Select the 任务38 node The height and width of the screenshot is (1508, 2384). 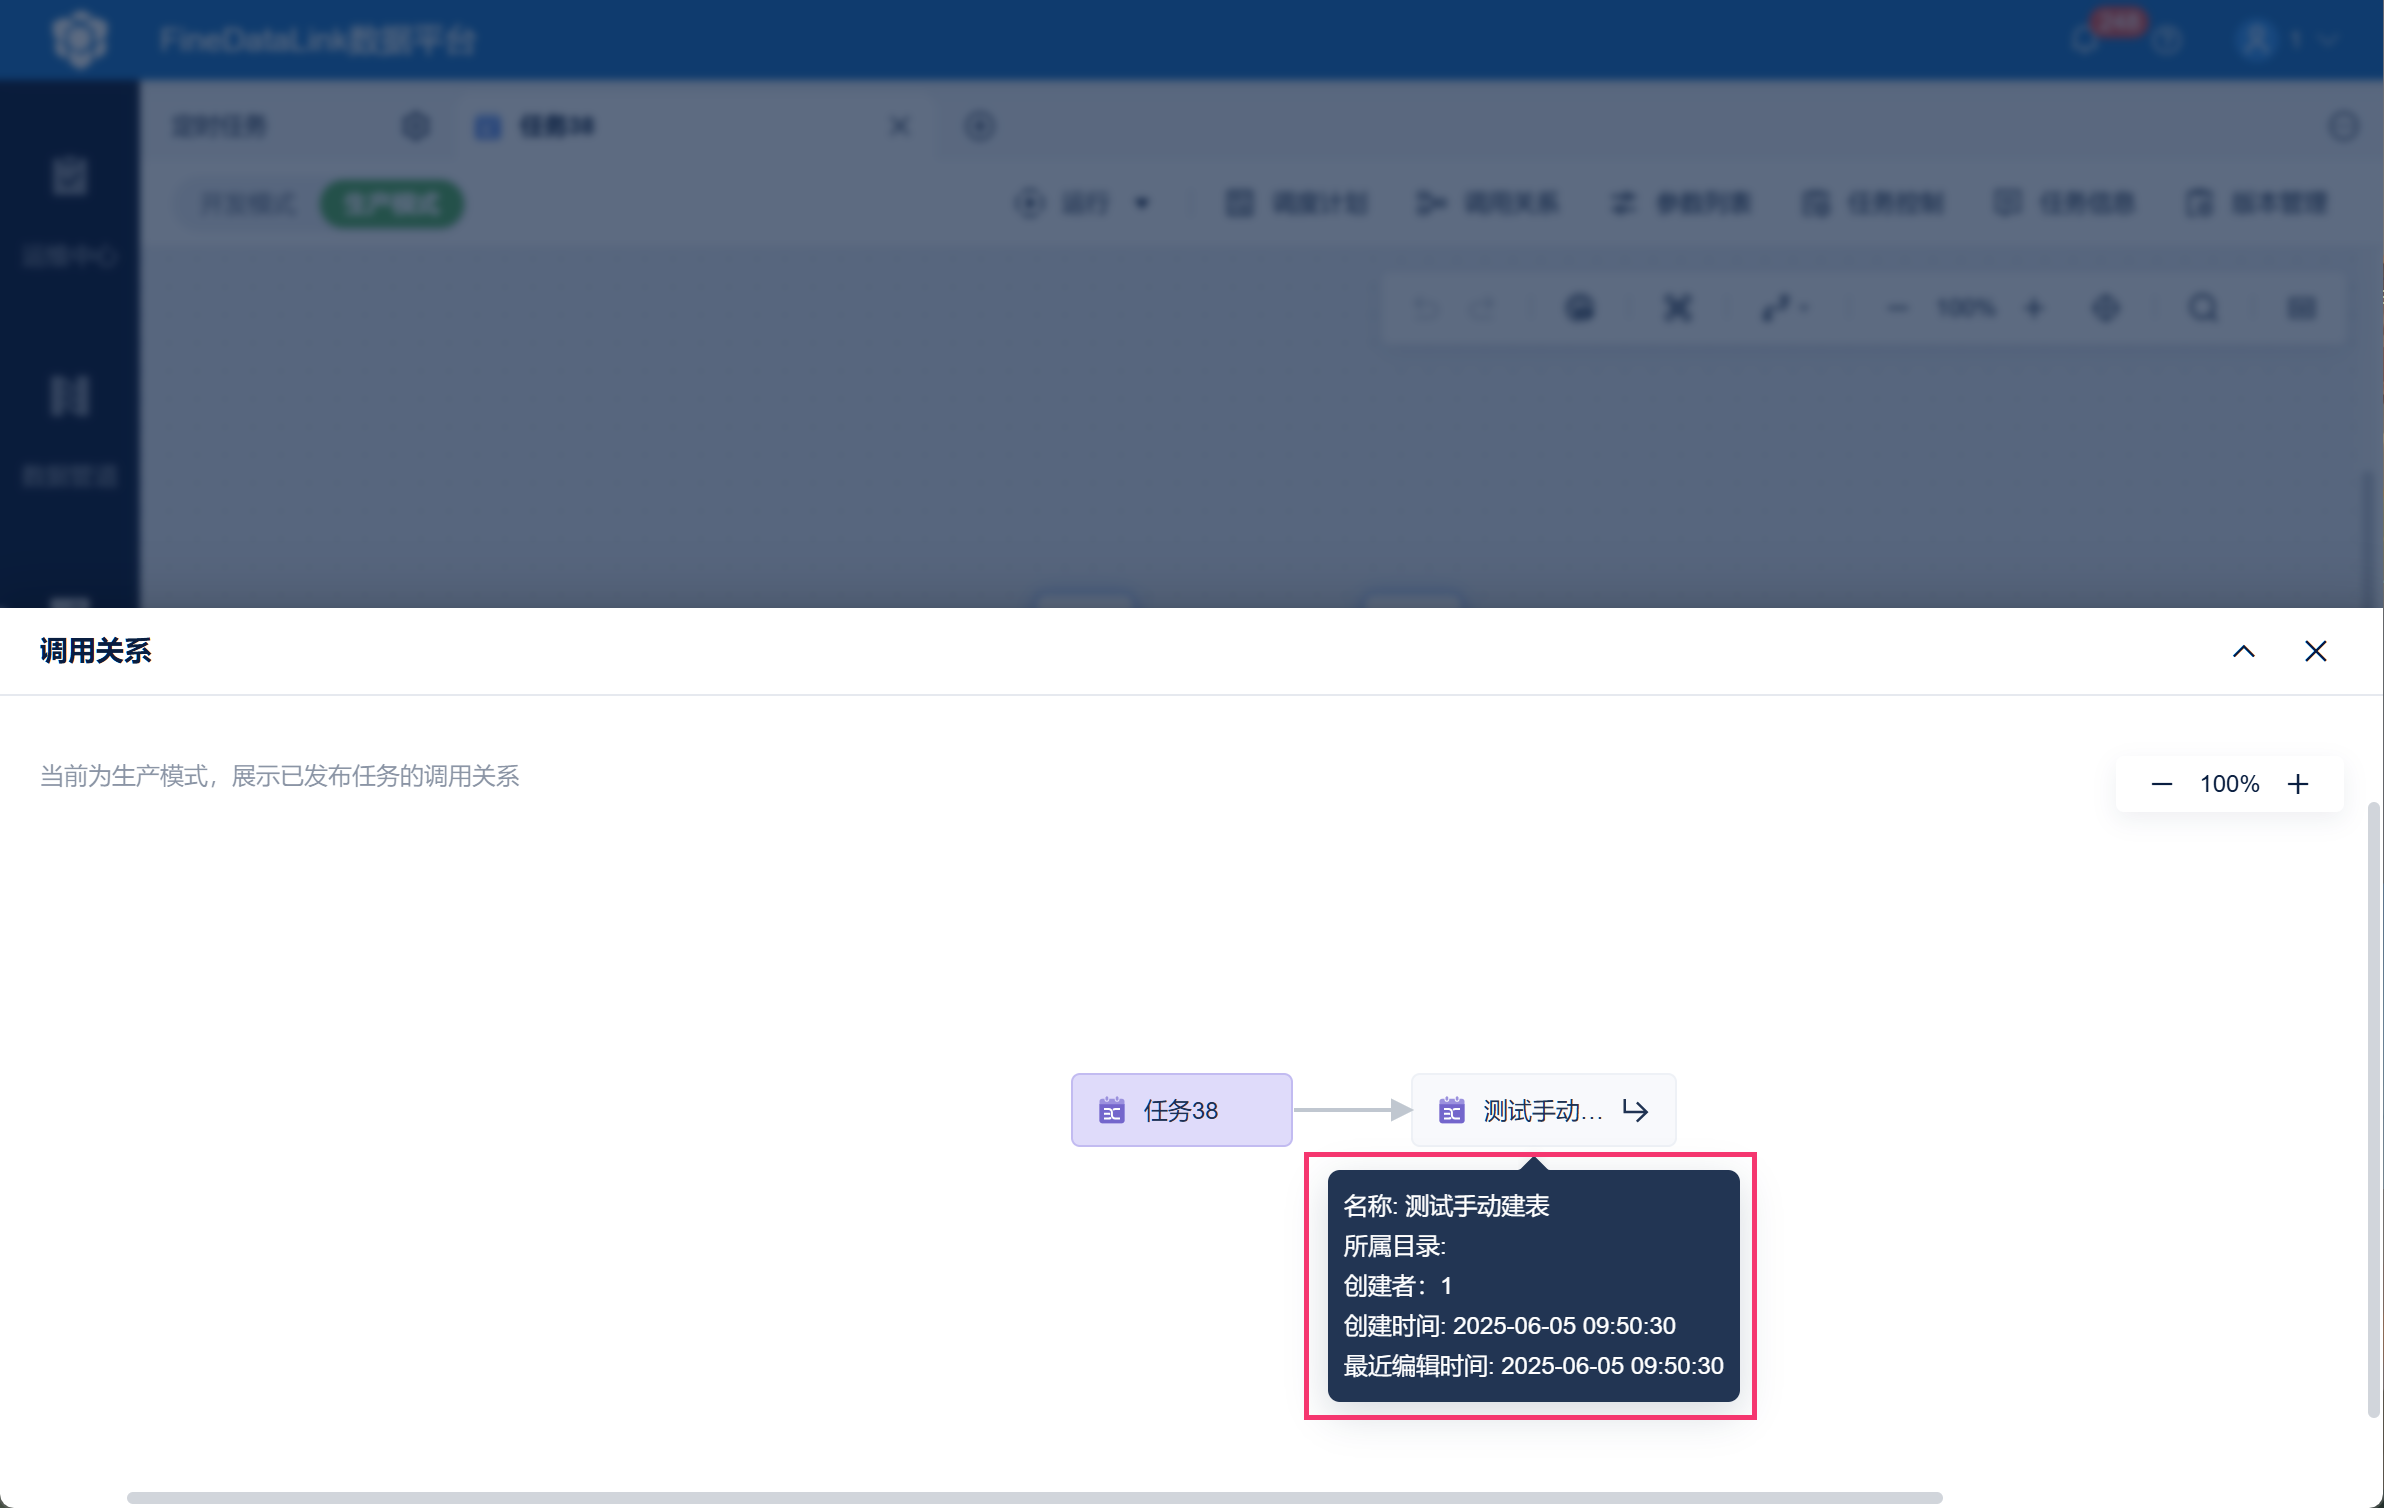1181,1110
